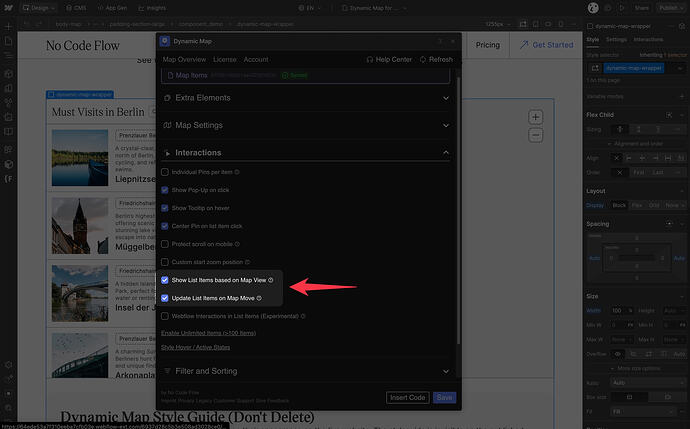Image resolution: width=690 pixels, height=429 pixels.
Task: Open the Components box icon in sidebar
Action: [x=8, y=73]
